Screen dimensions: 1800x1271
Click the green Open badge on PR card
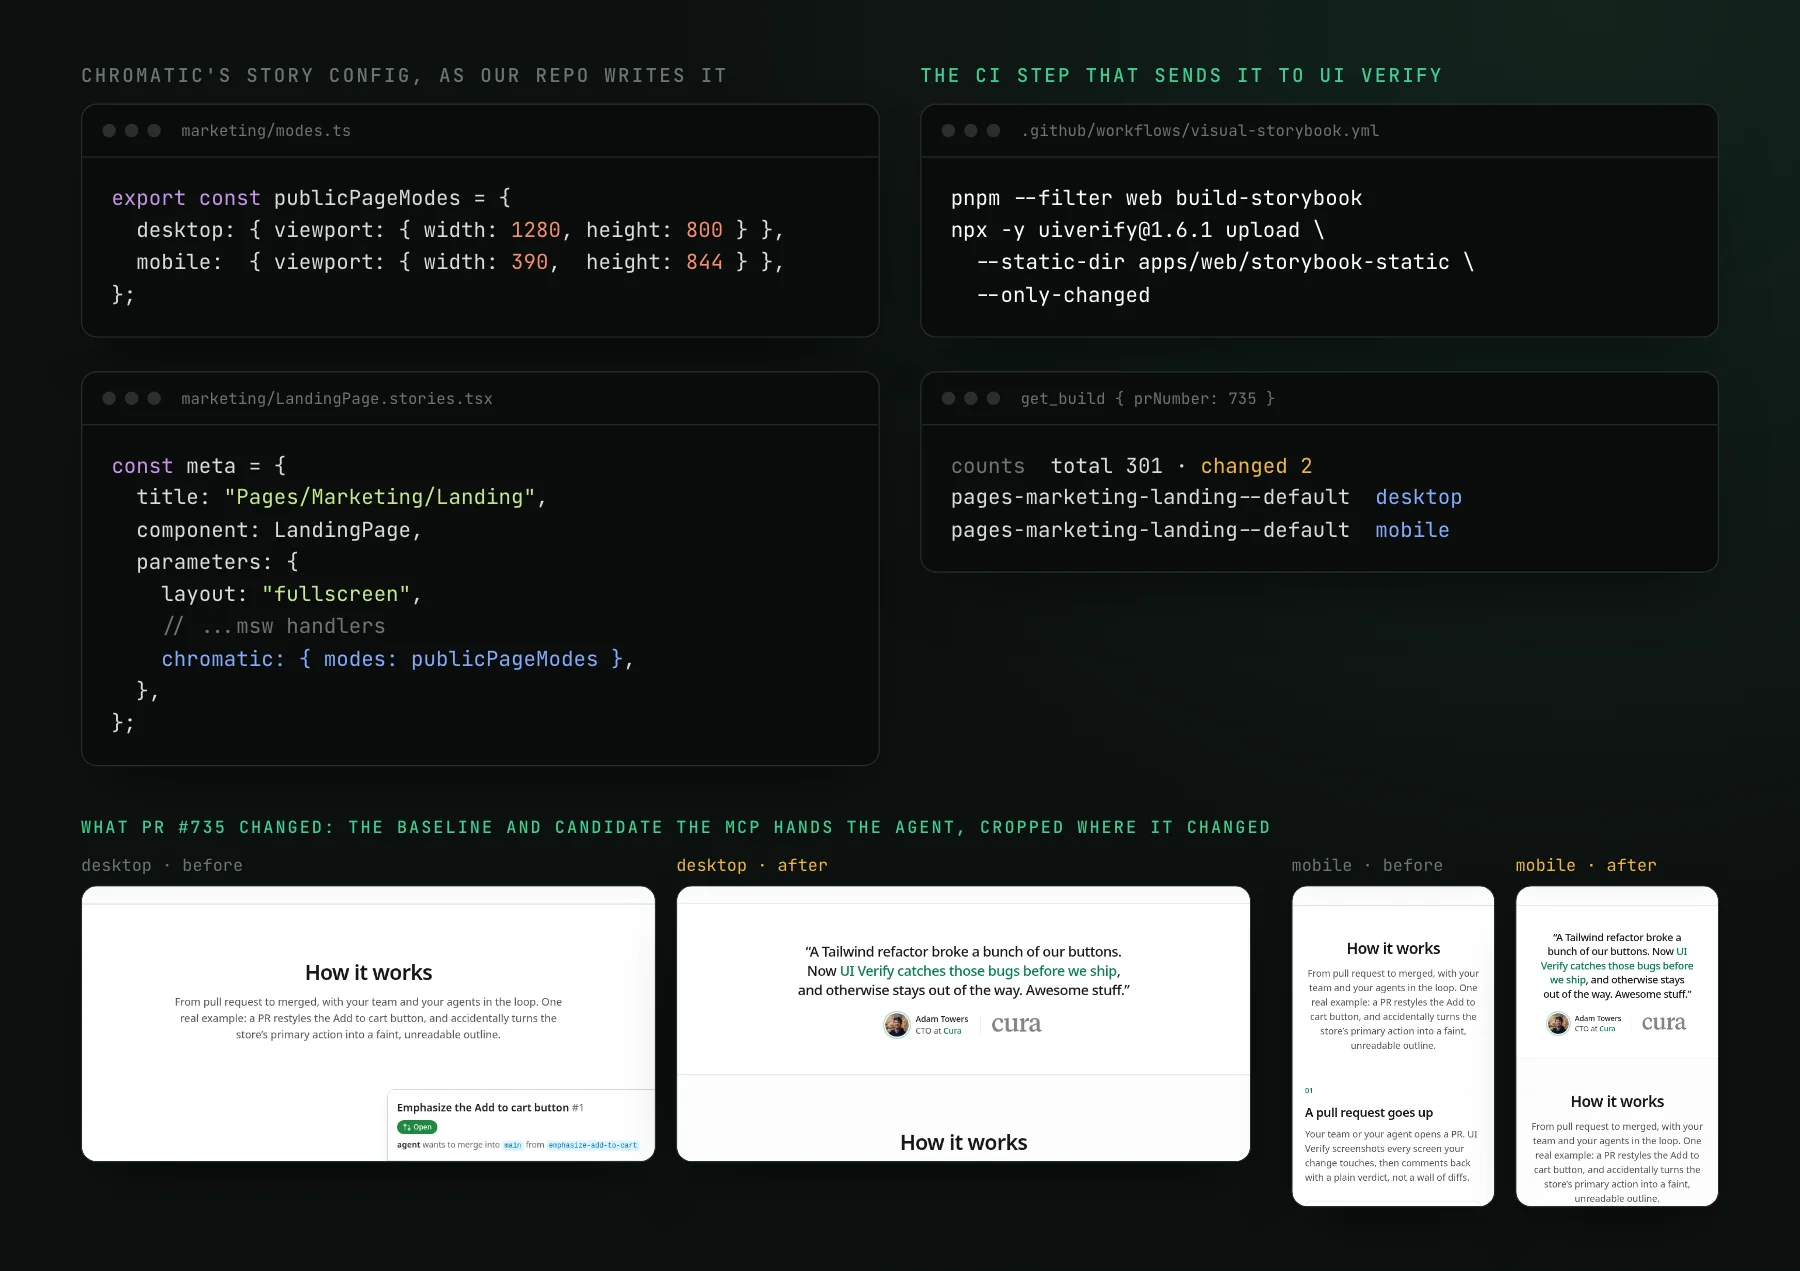(417, 1127)
